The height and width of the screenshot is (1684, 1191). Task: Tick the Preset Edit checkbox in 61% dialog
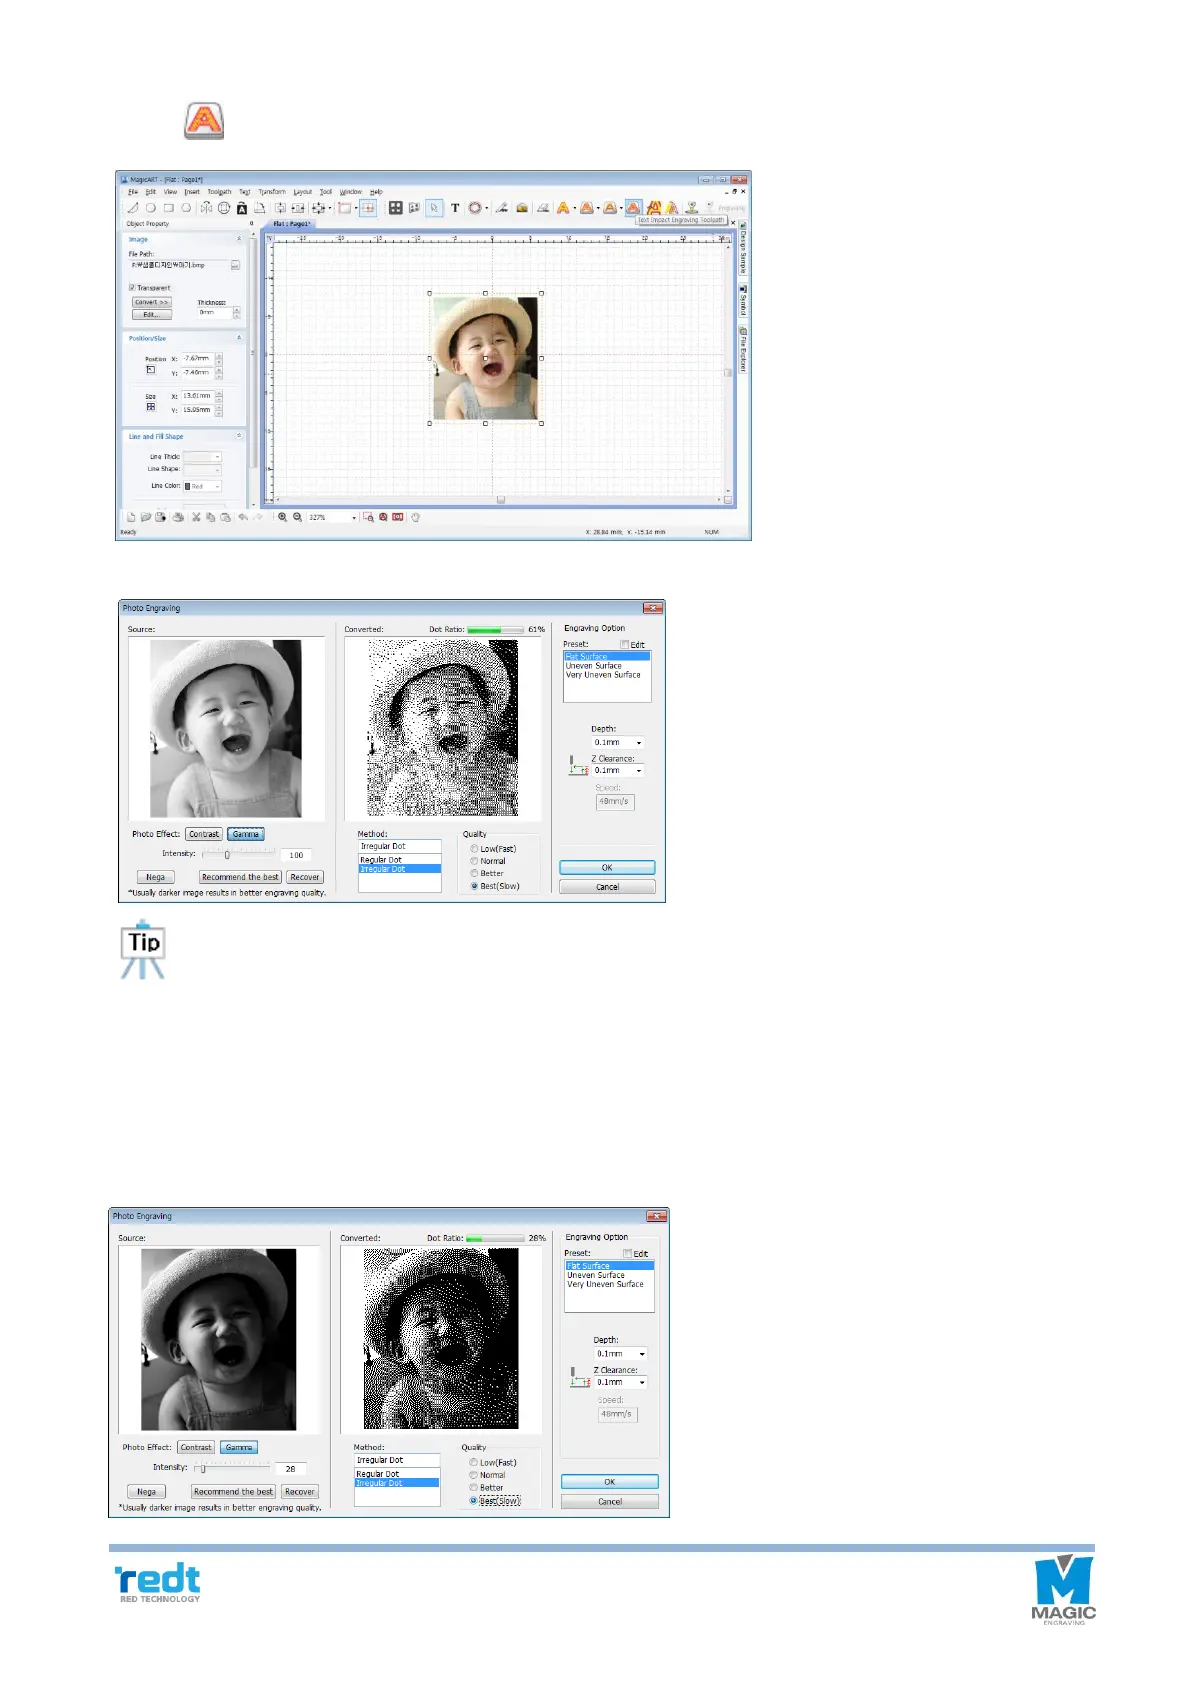624,645
